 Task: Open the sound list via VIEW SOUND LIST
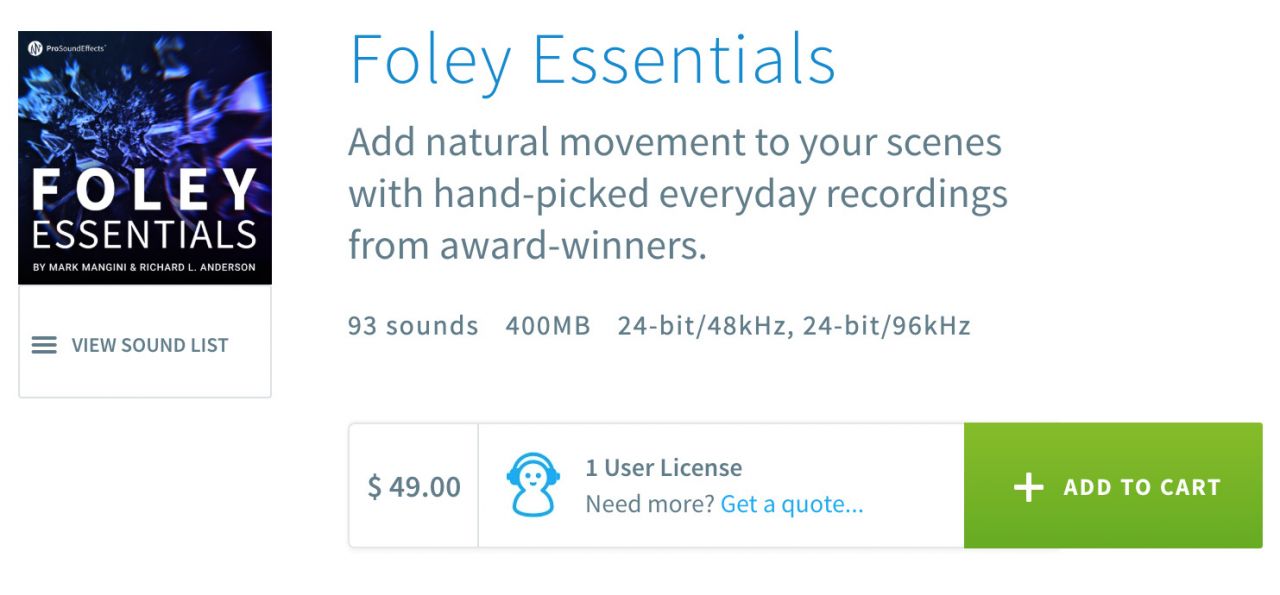coord(149,344)
